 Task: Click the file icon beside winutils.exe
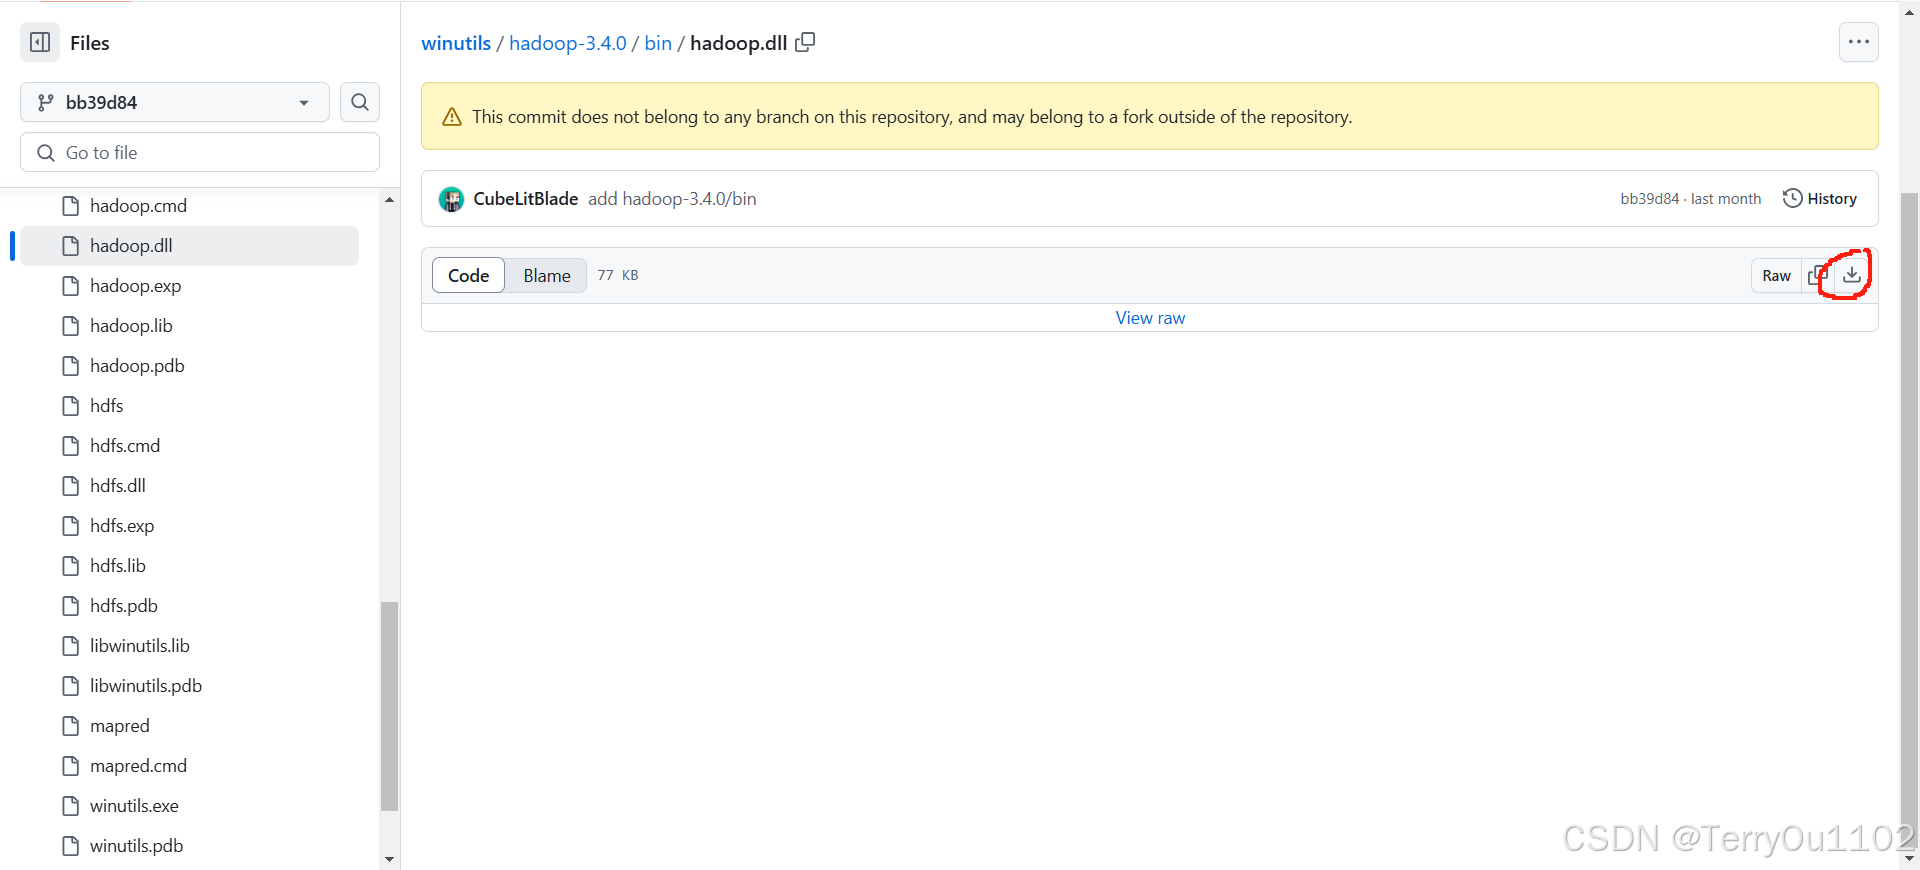pos(70,806)
